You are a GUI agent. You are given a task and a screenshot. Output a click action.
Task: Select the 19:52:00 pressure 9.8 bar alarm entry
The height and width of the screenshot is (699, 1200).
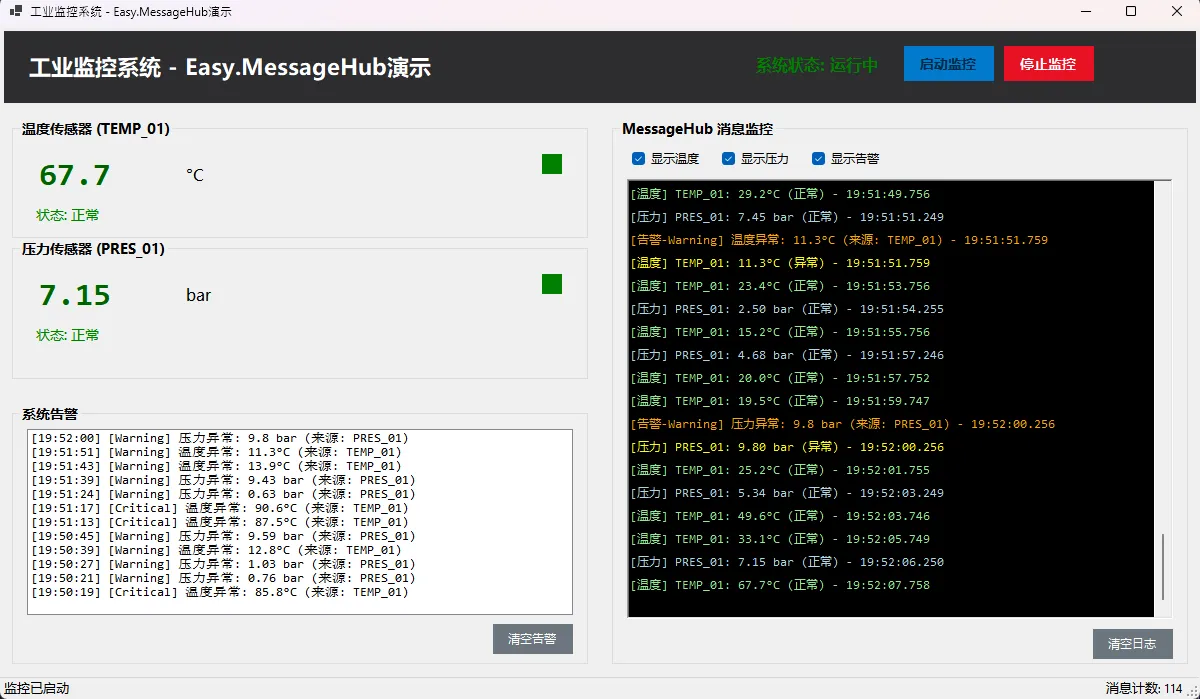[x=220, y=438]
